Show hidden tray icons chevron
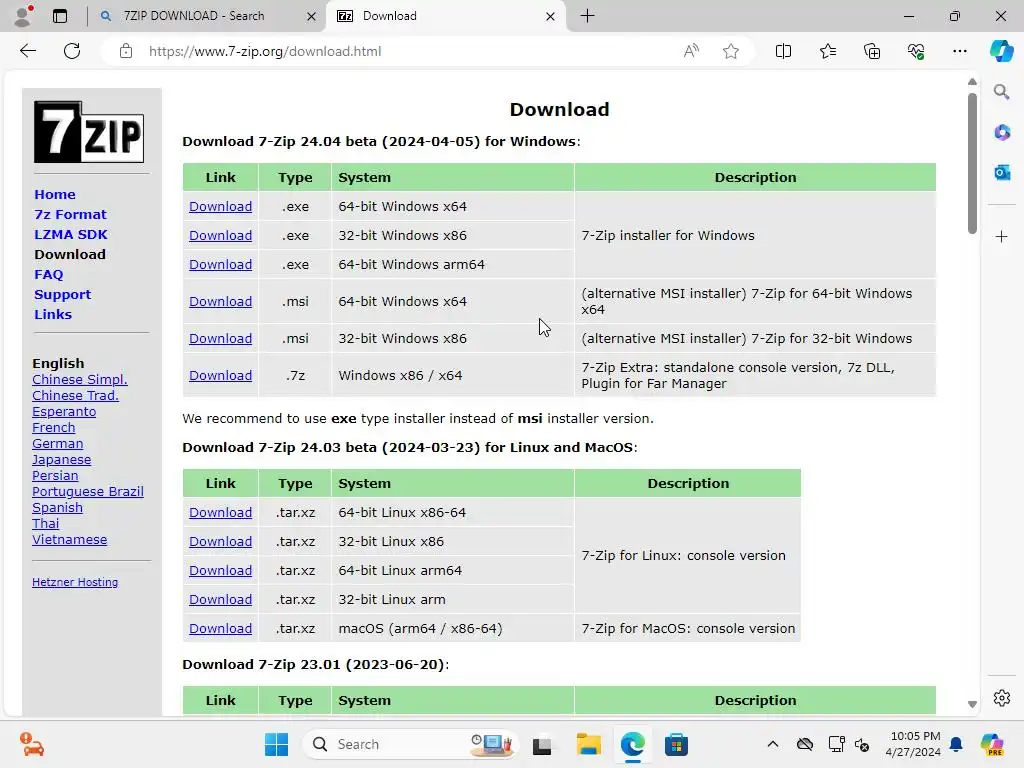The image size is (1024, 768). pos(773,744)
